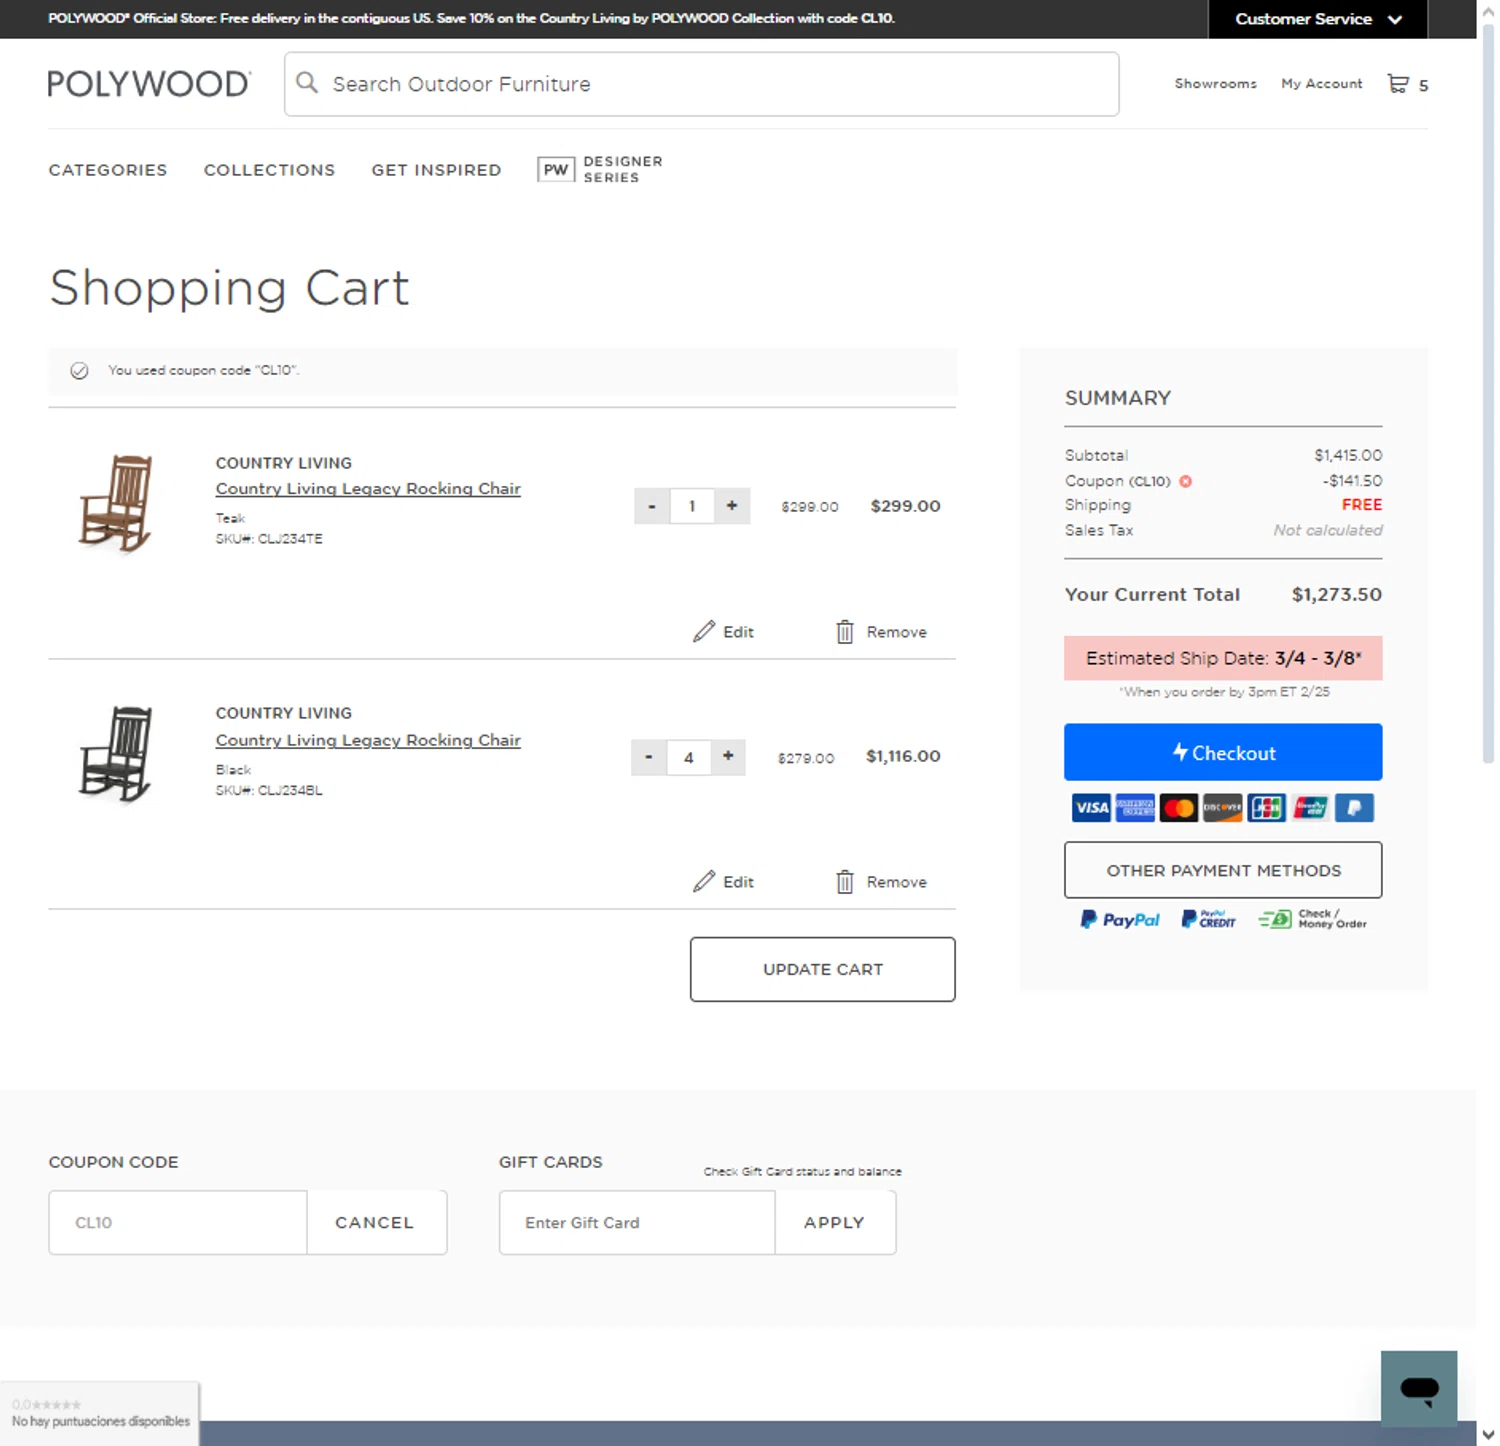Click the blue Checkout button
Viewport: 1500px width, 1446px height.
tap(1223, 752)
